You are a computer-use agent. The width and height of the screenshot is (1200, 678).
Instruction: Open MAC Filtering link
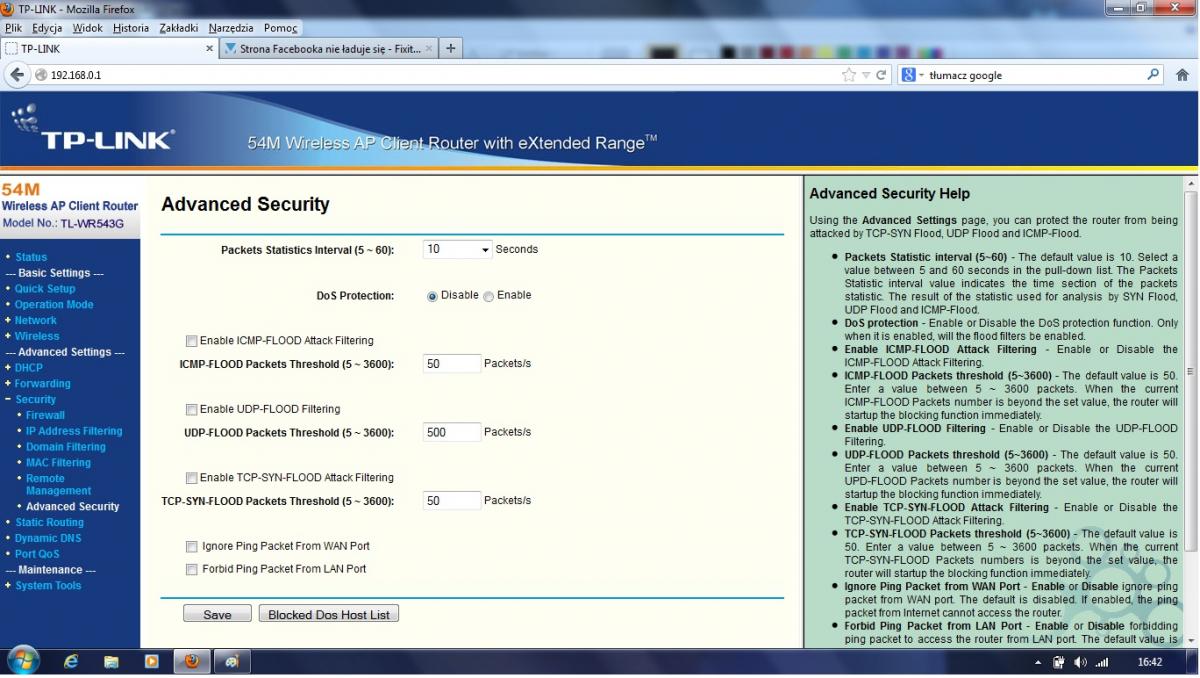tap(58, 463)
